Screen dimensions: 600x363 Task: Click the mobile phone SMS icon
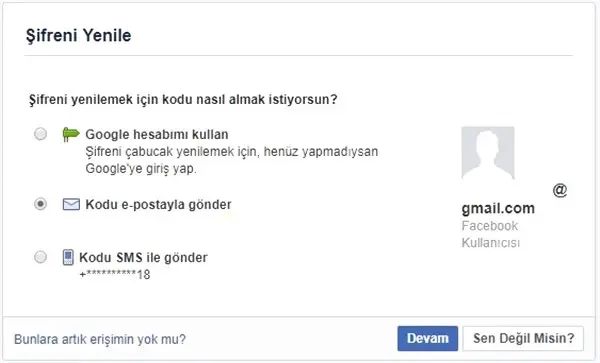coord(68,257)
